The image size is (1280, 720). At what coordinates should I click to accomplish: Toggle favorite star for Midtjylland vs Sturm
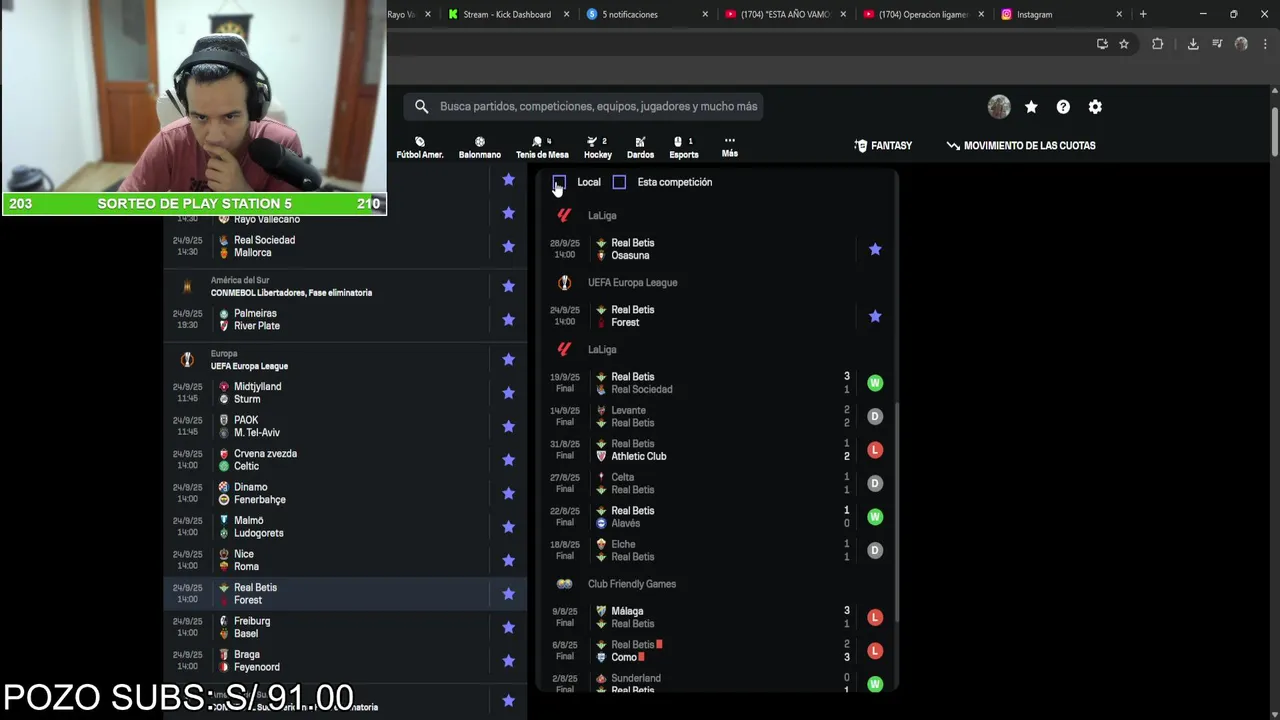click(x=508, y=393)
